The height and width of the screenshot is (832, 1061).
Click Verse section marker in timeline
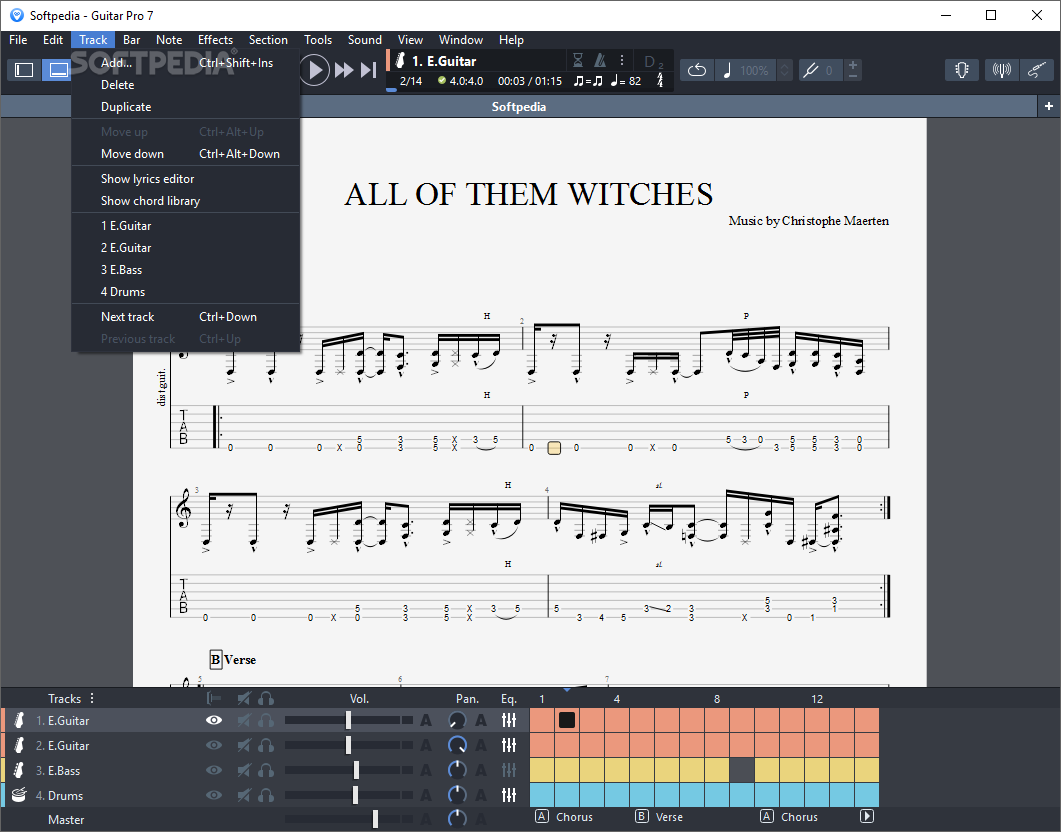click(x=660, y=816)
